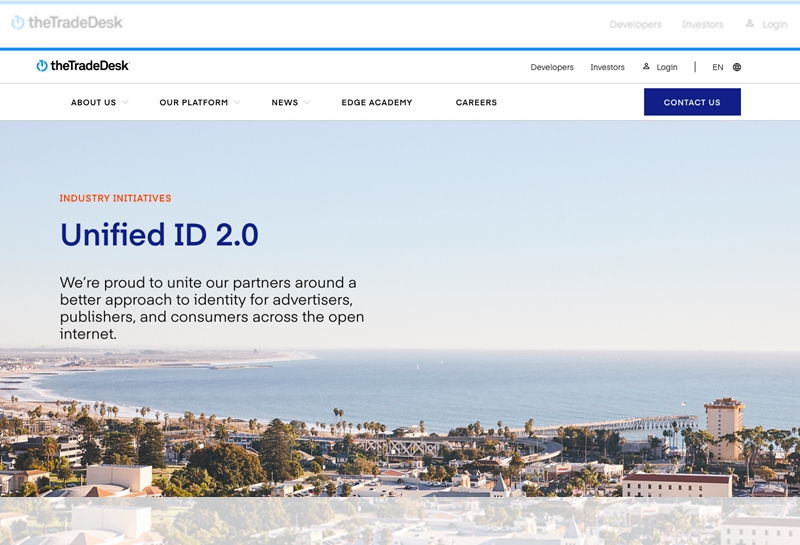
Task: Open the News menu
Action: (285, 103)
